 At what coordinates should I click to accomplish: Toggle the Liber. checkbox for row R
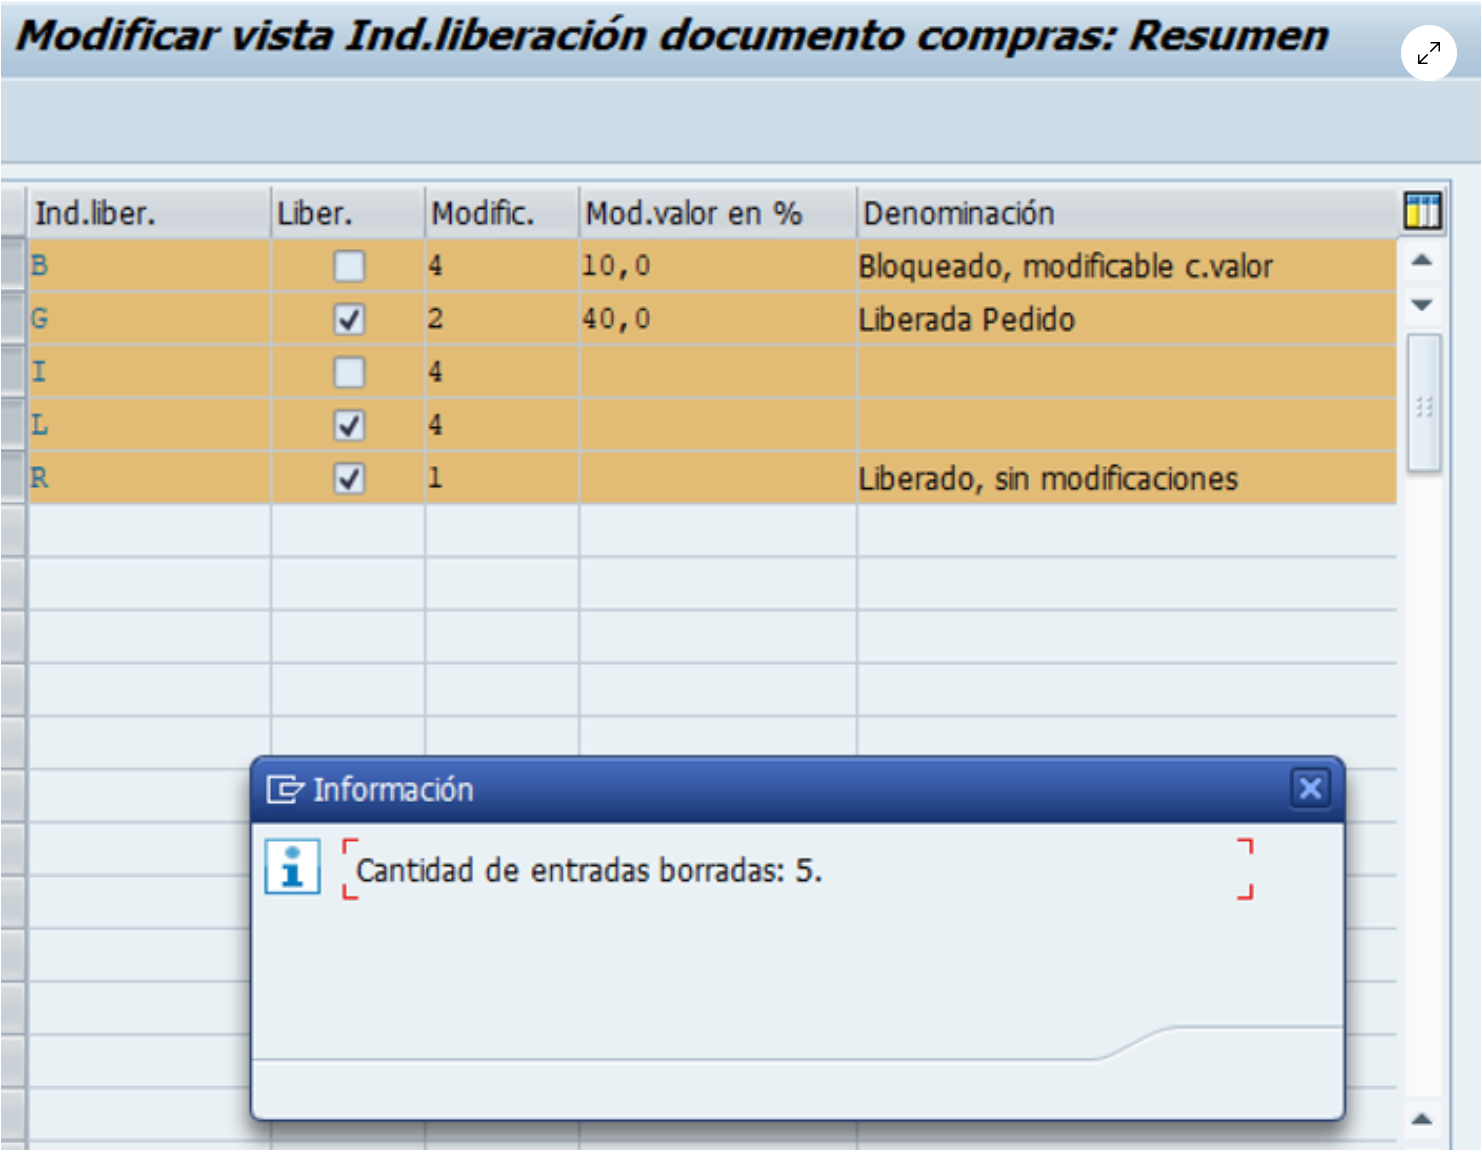point(349,478)
